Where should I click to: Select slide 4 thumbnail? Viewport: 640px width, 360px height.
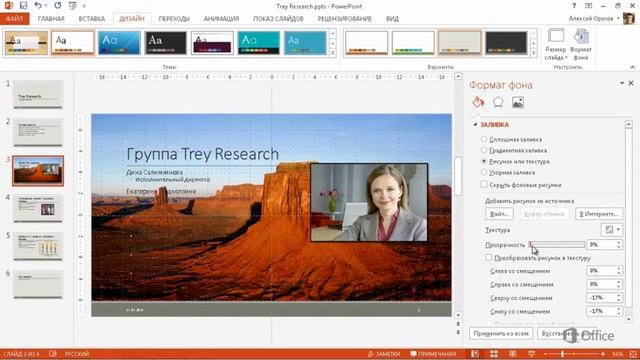tap(38, 209)
